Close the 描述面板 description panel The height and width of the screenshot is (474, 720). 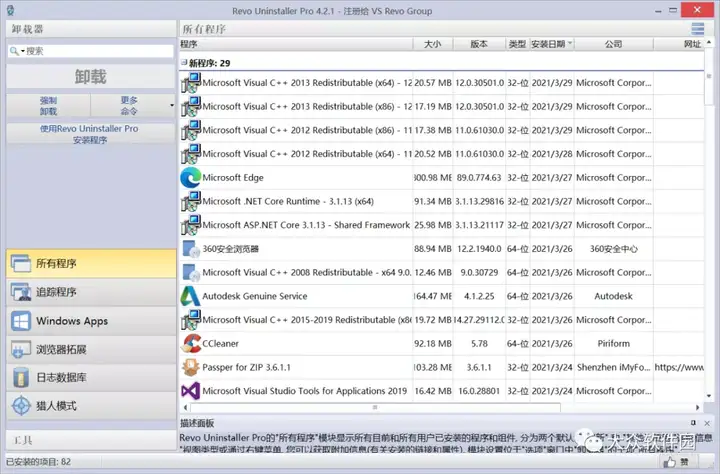click(707, 423)
